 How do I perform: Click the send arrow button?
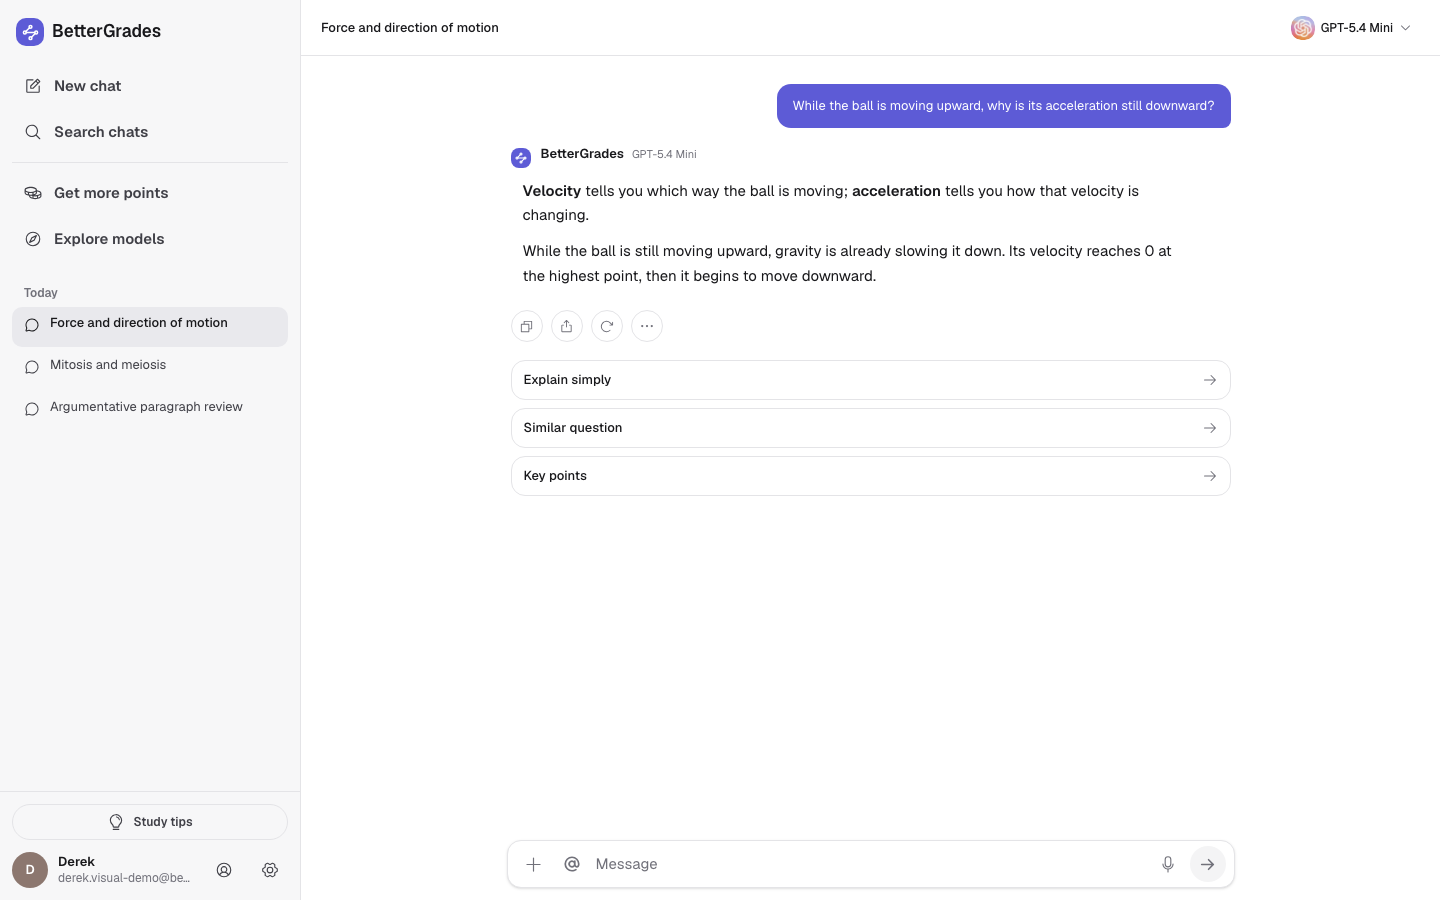[1208, 864]
